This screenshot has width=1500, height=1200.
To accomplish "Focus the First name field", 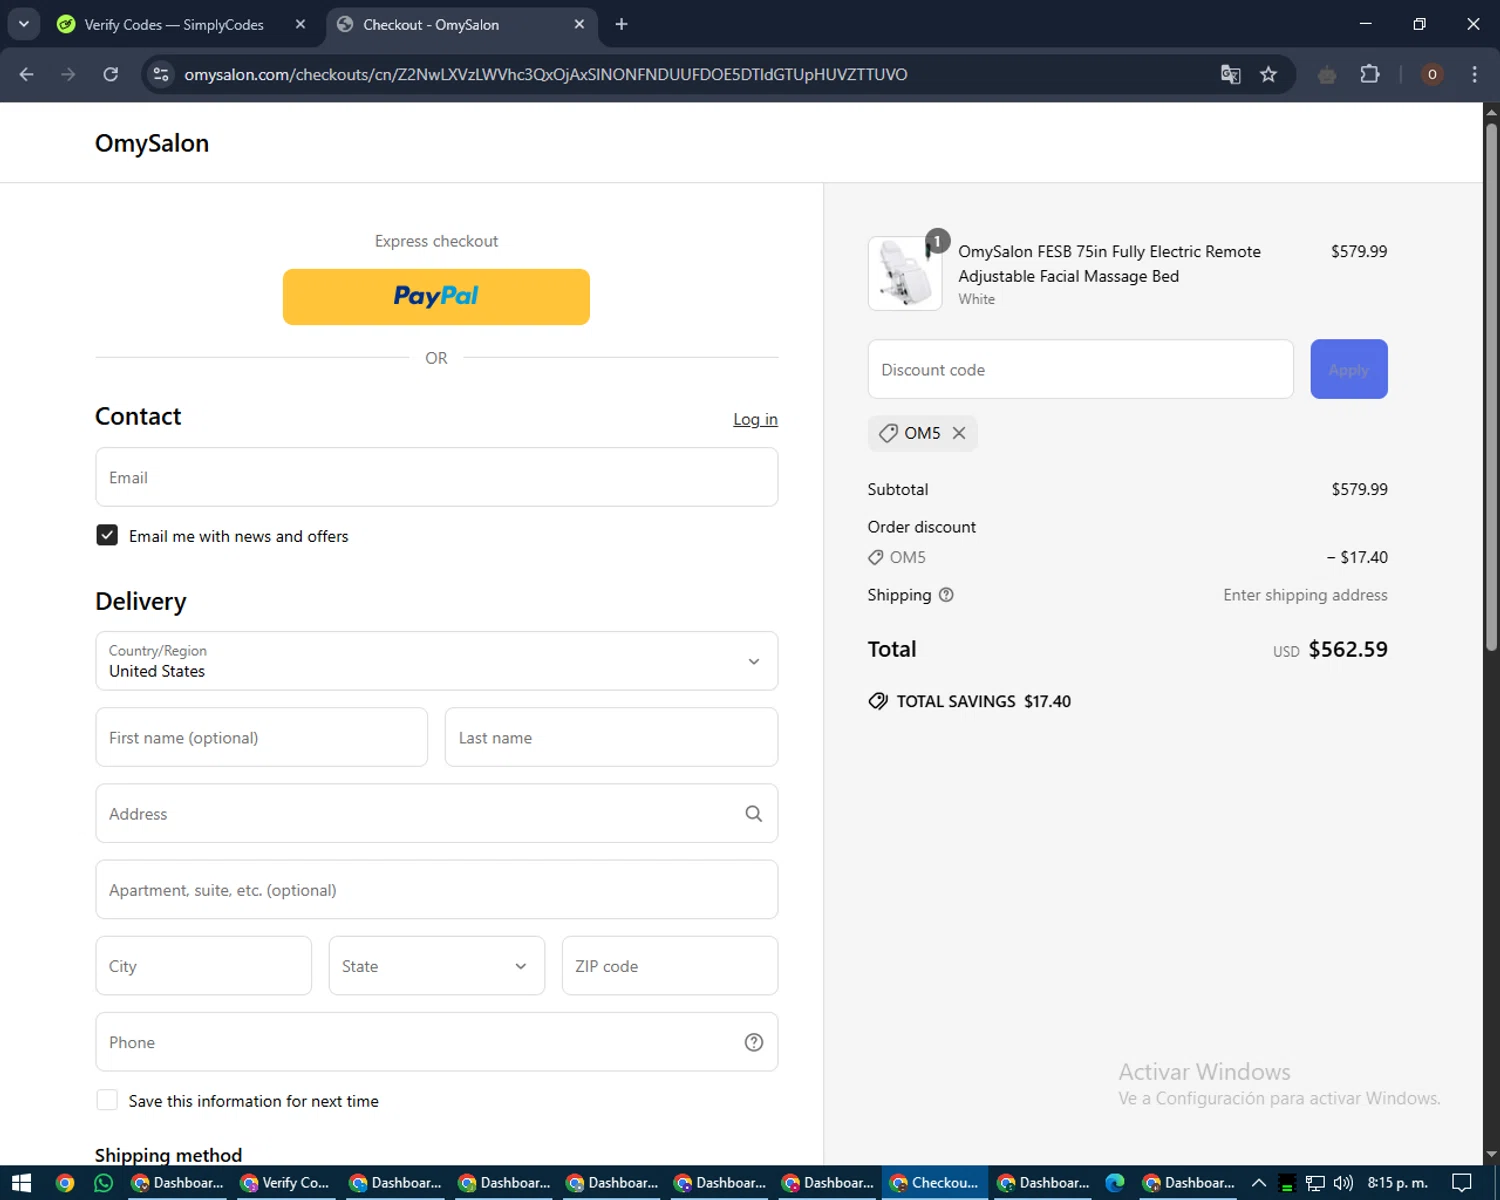I will pyautogui.click(x=262, y=737).
